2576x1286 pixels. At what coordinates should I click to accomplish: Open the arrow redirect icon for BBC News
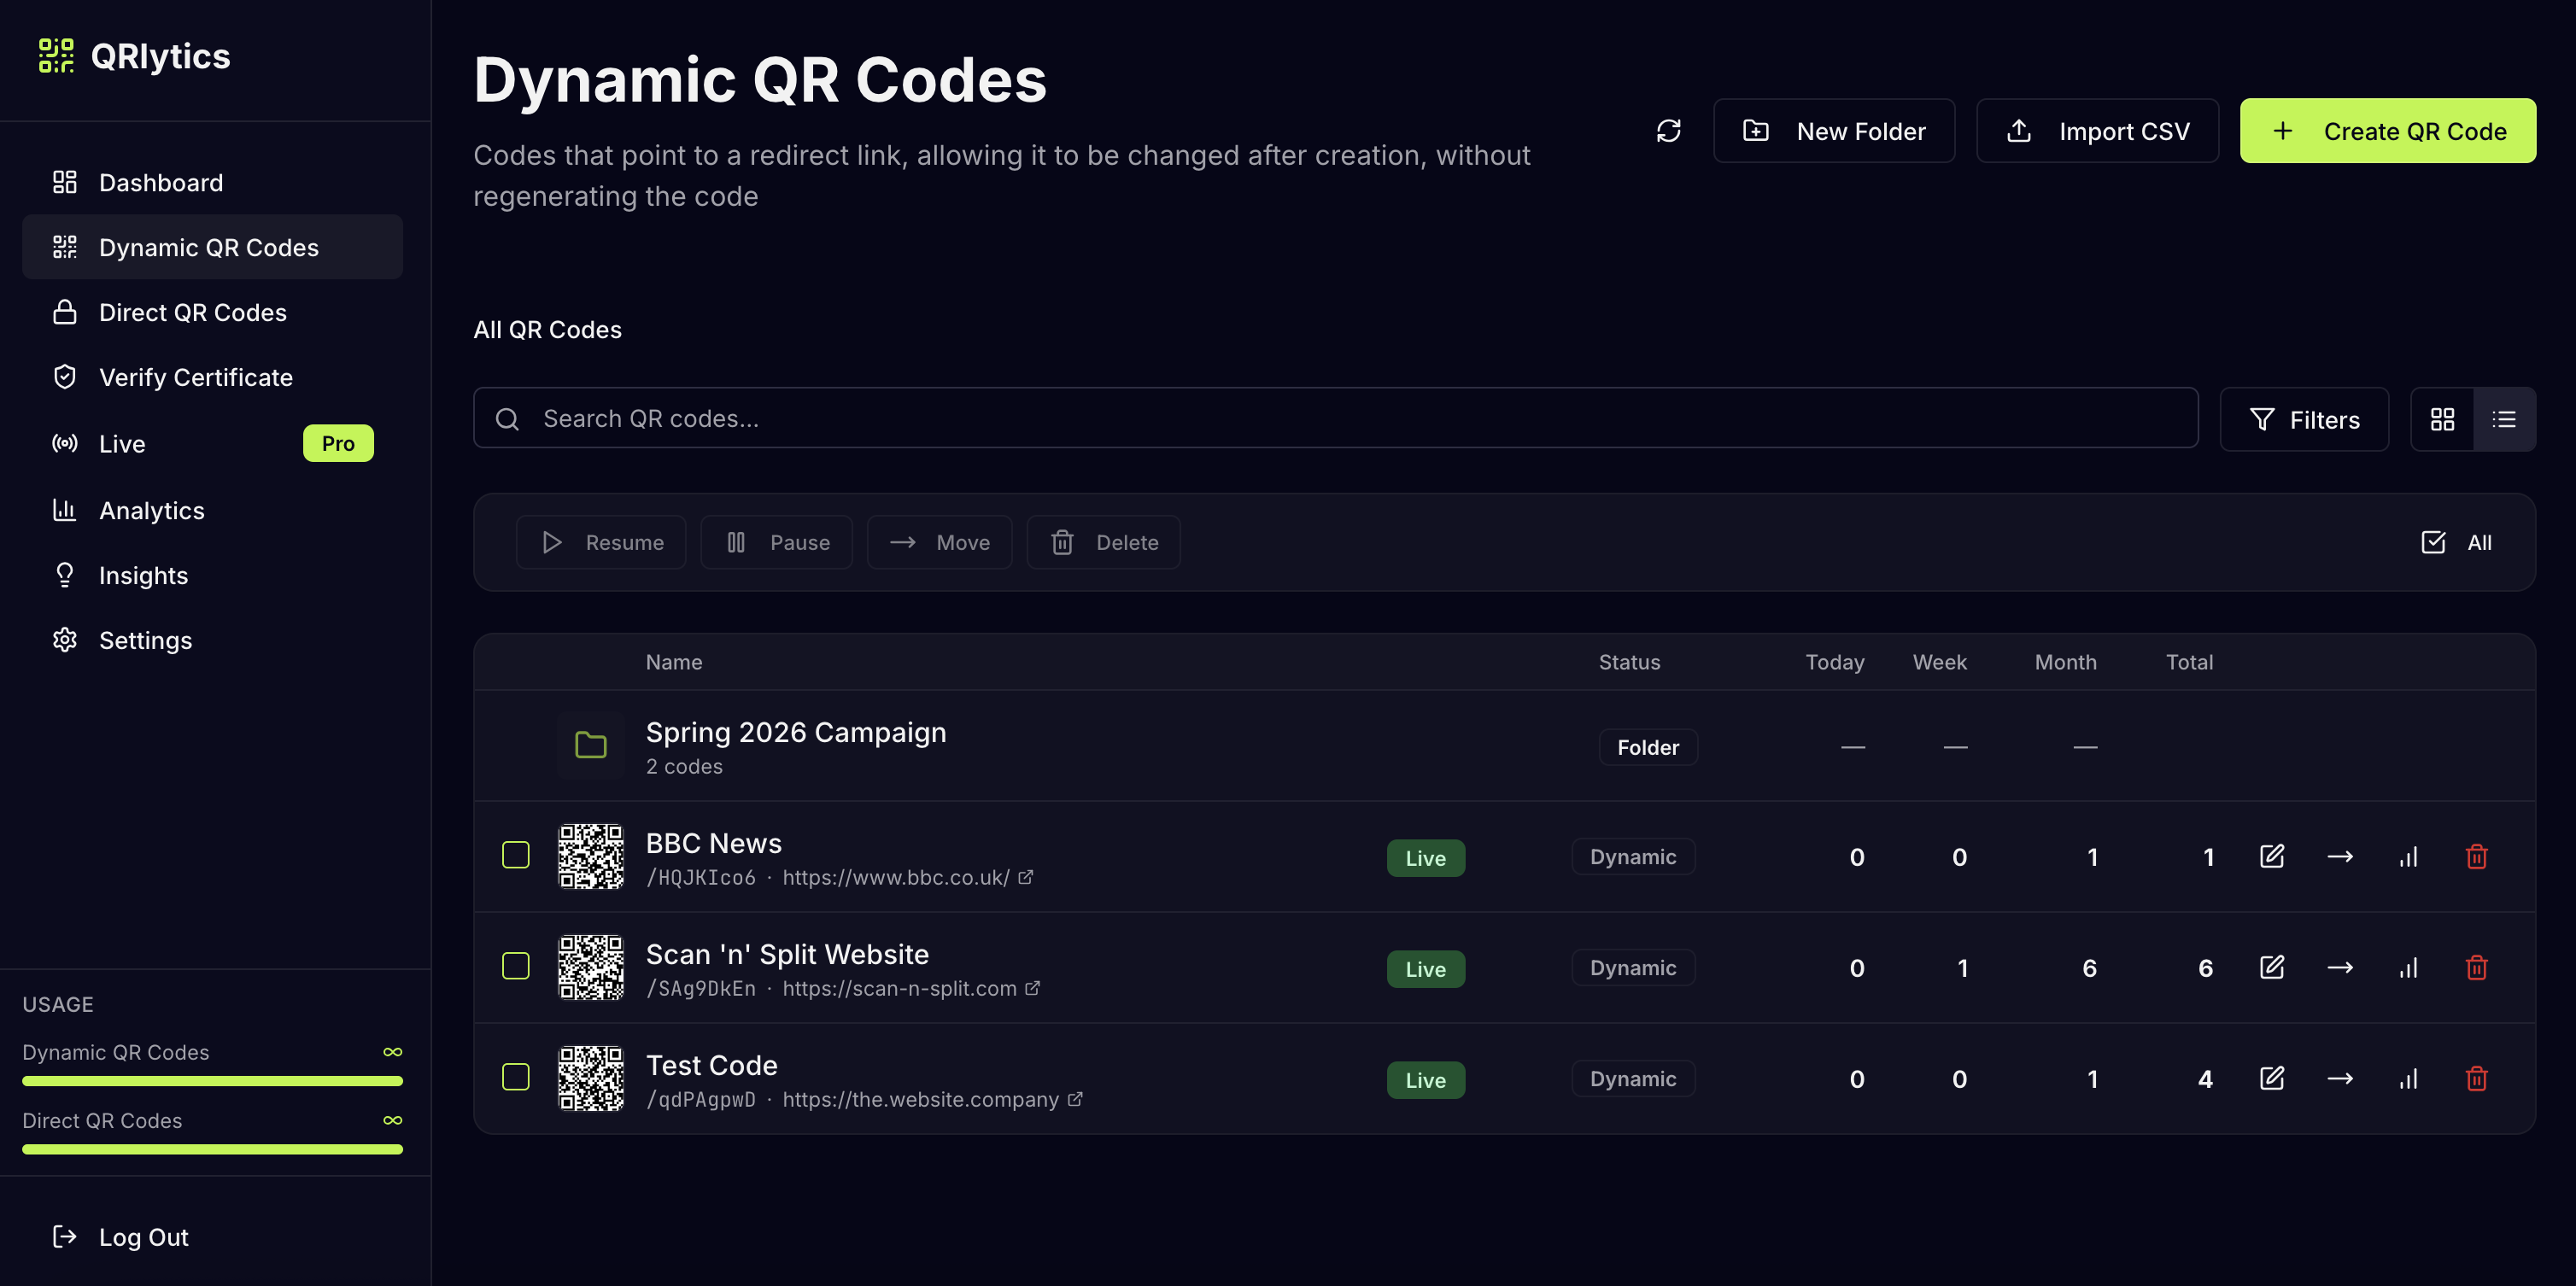(2341, 856)
